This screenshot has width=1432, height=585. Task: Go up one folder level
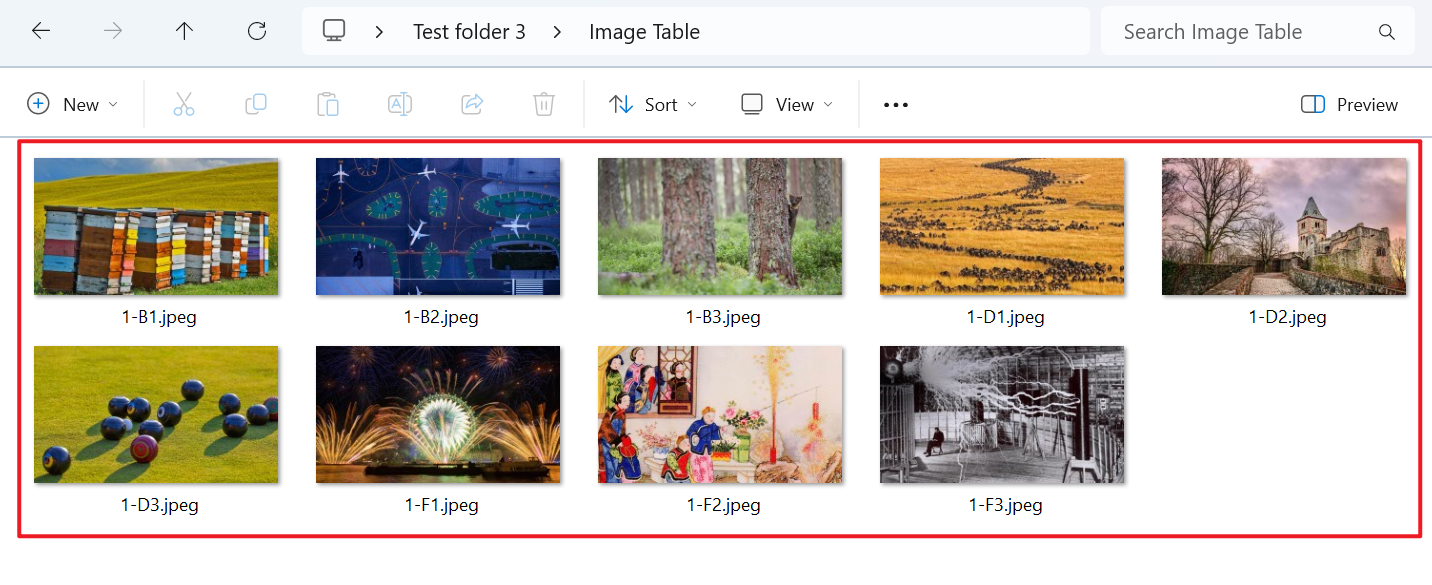pos(185,30)
